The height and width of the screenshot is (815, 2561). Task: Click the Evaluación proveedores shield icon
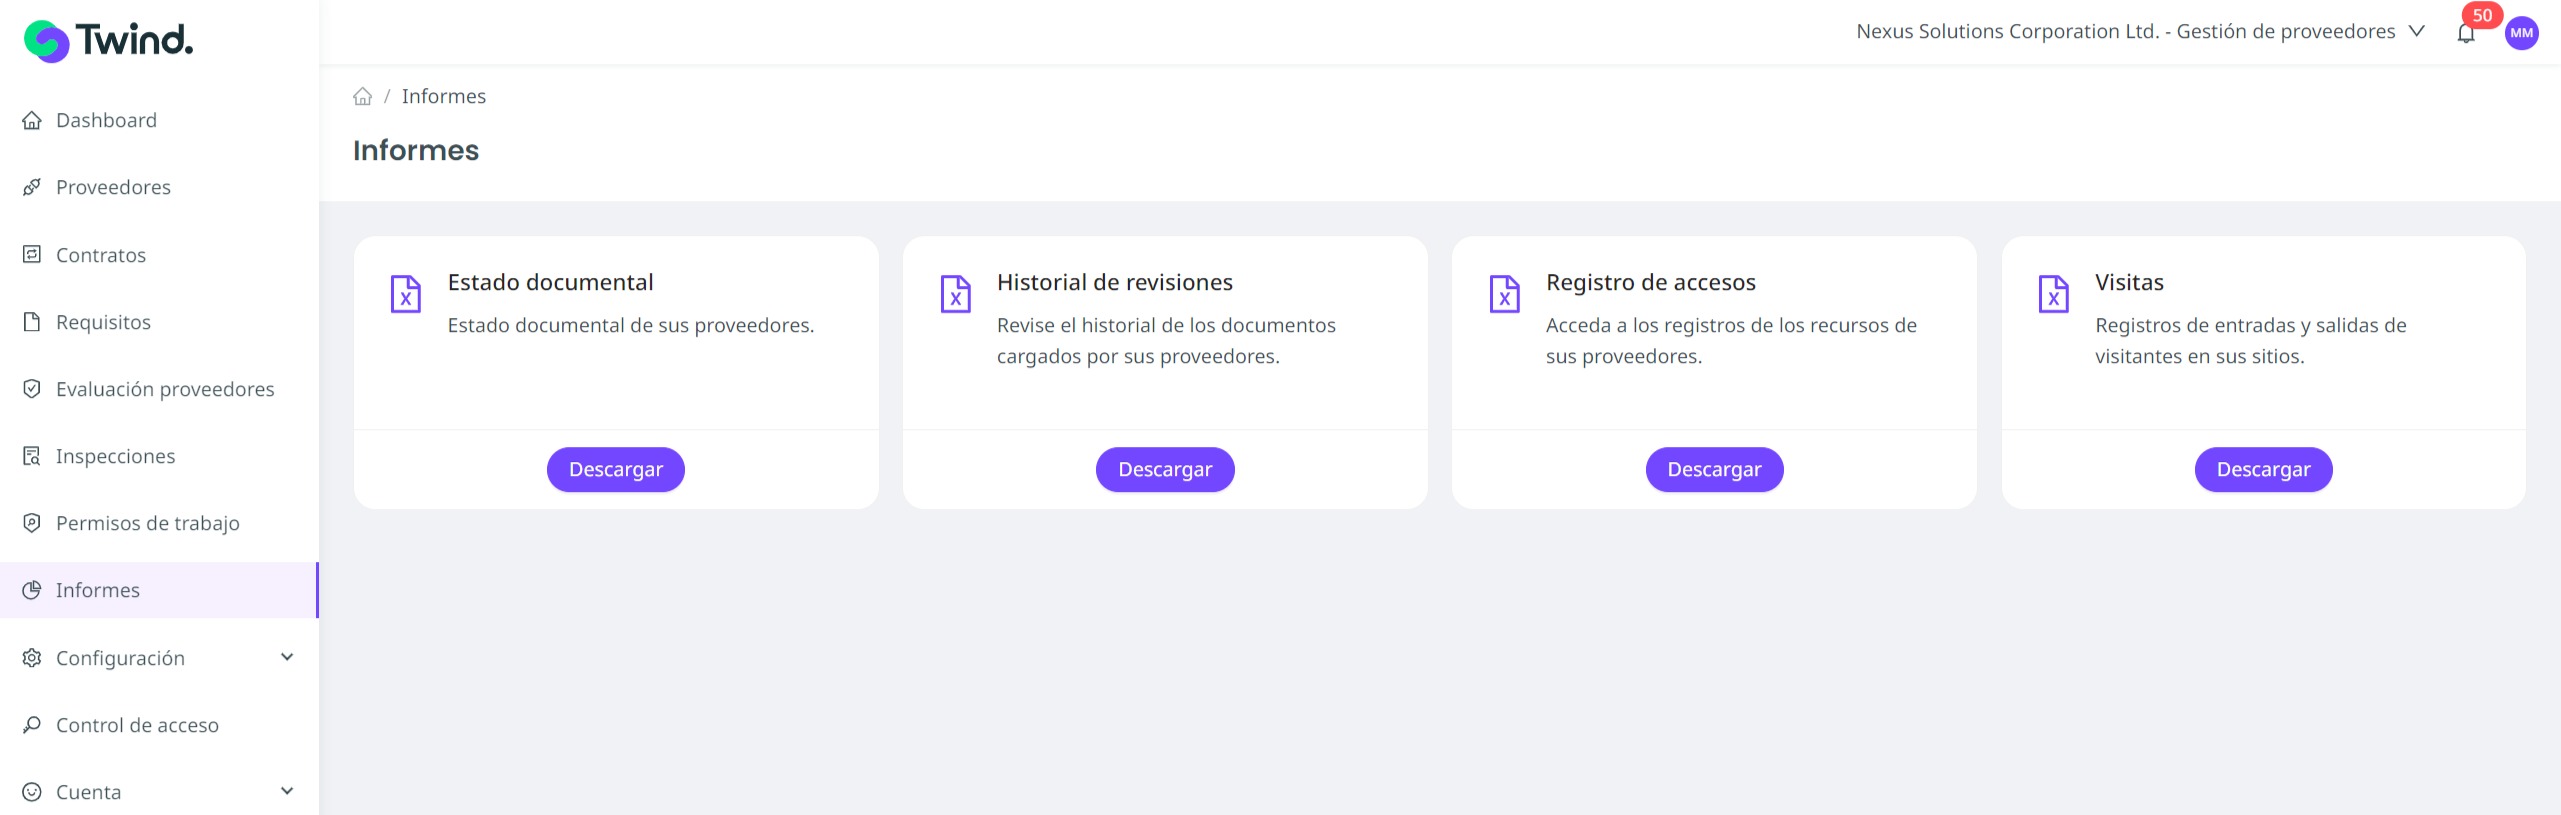(x=32, y=388)
